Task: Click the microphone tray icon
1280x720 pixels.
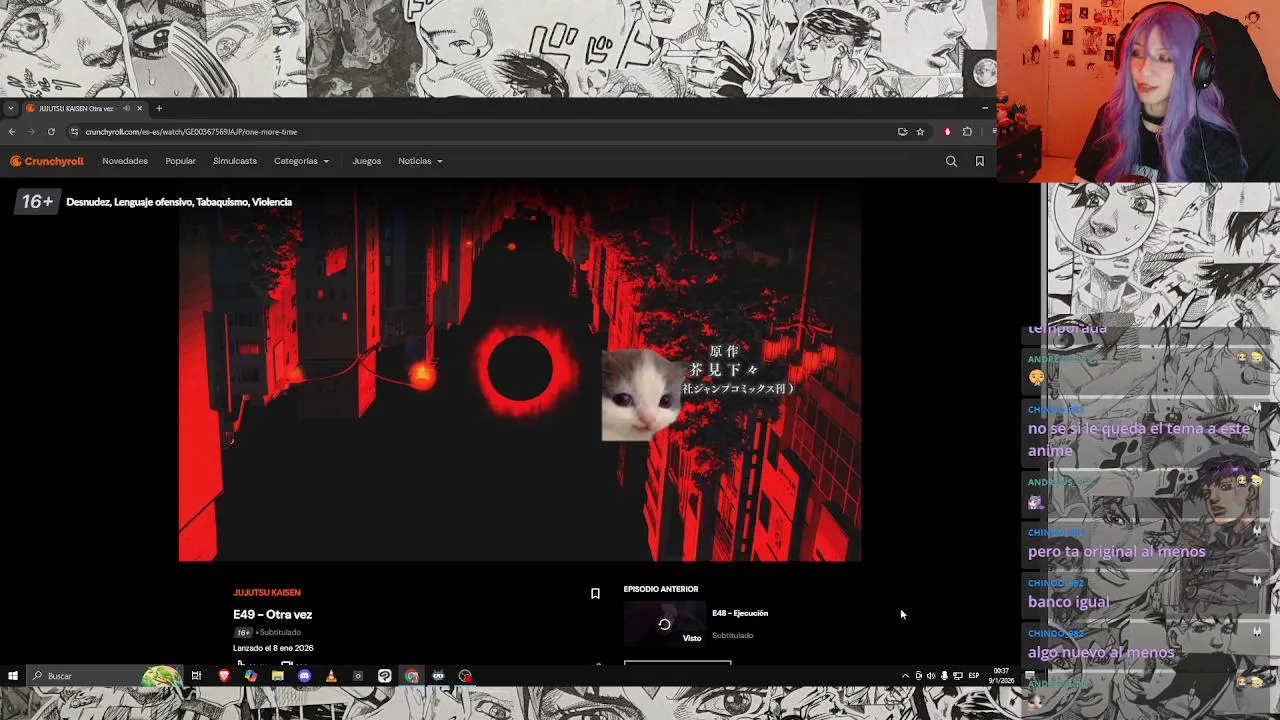Action: pos(944,676)
